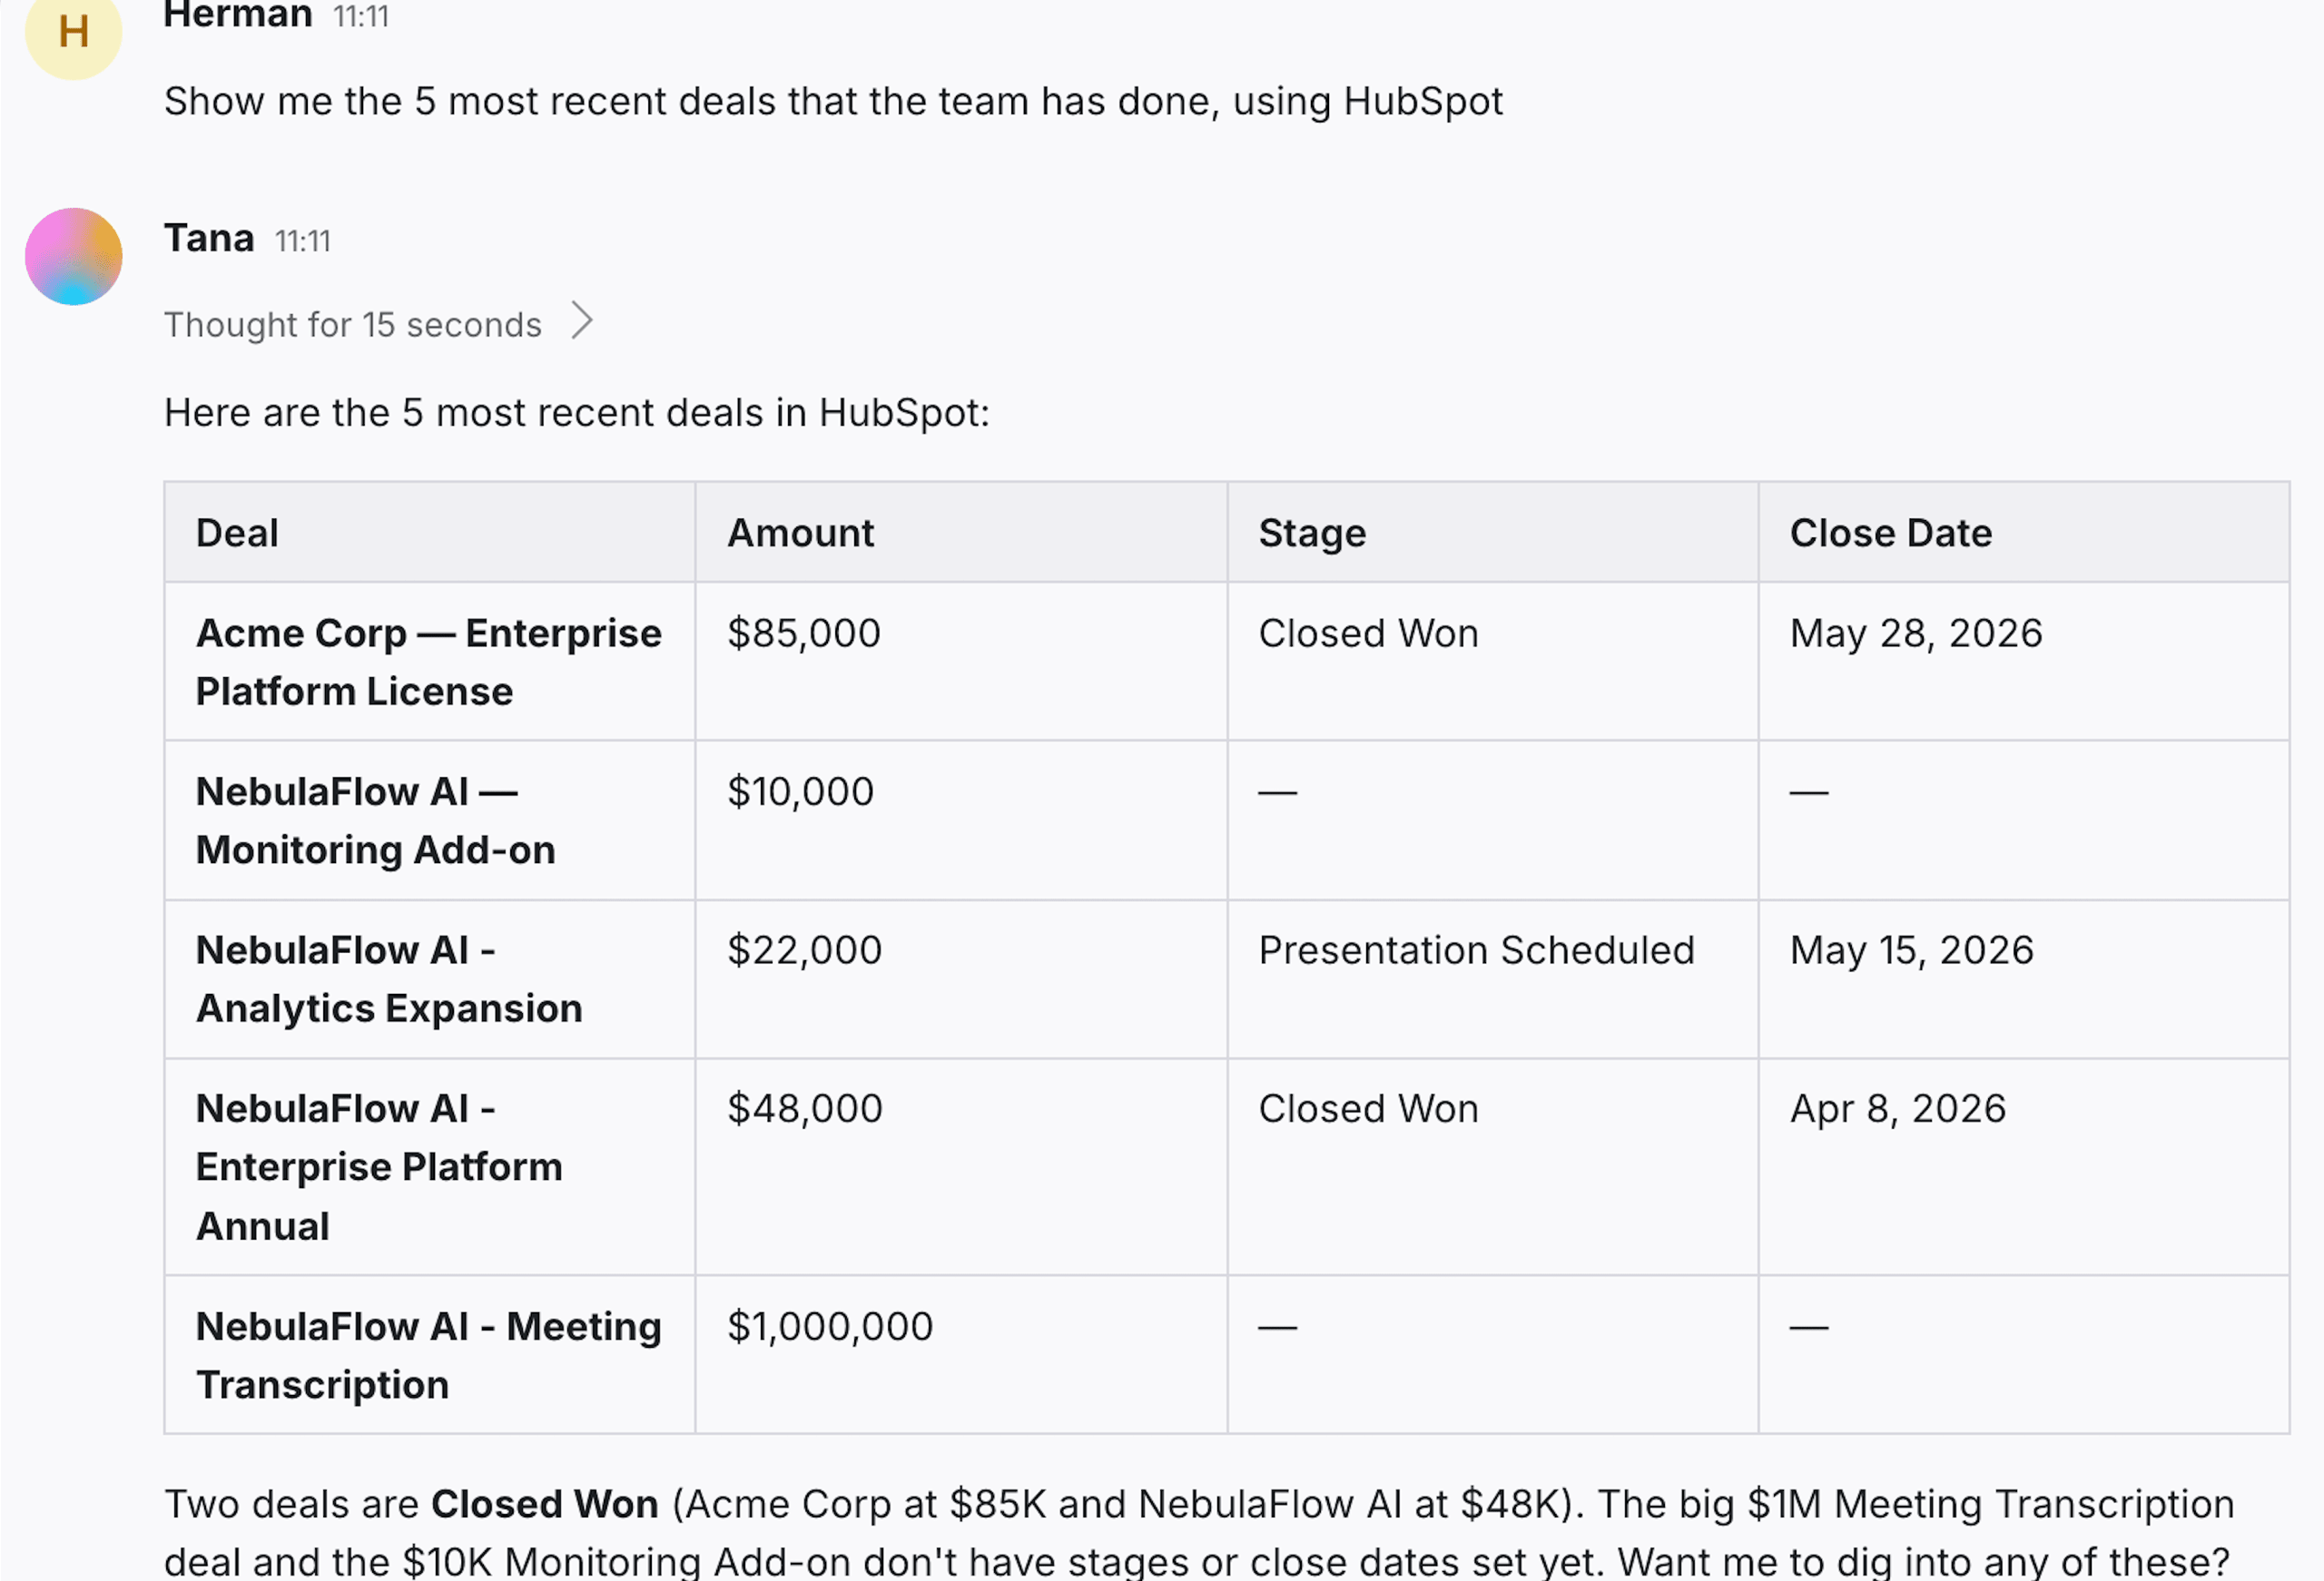Viewport: 2324px width, 1581px height.
Task: Click the empty close date dash for Monitoring Add-on
Action: point(1809,792)
